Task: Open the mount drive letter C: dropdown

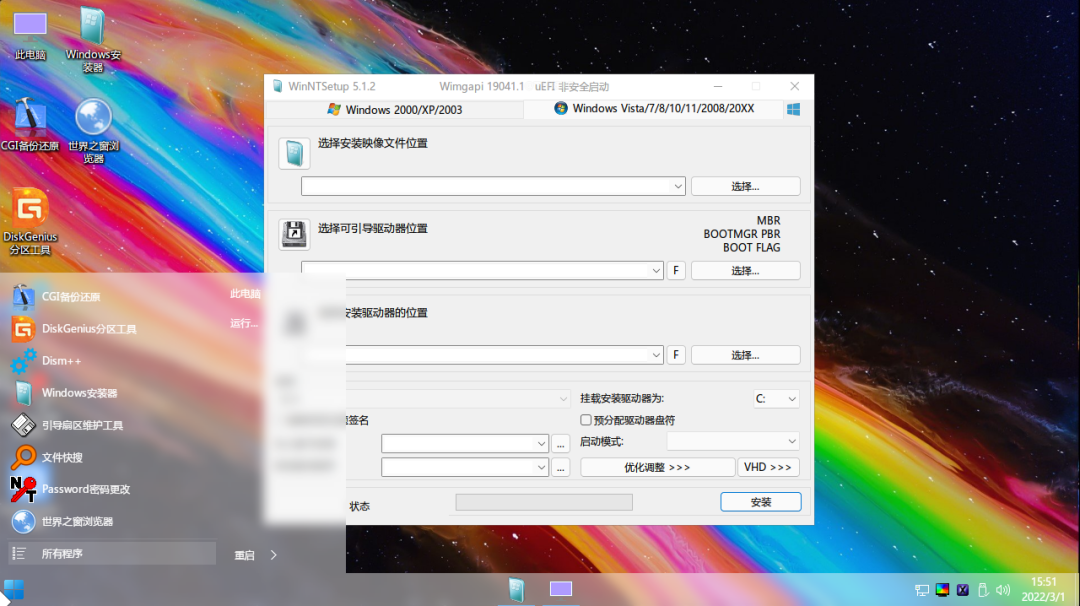Action: 776,399
